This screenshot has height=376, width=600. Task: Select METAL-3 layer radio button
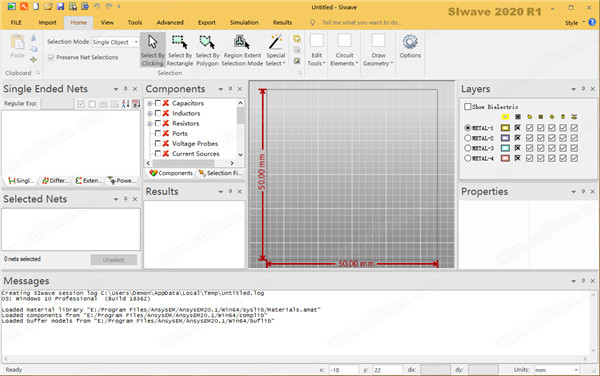(467, 148)
